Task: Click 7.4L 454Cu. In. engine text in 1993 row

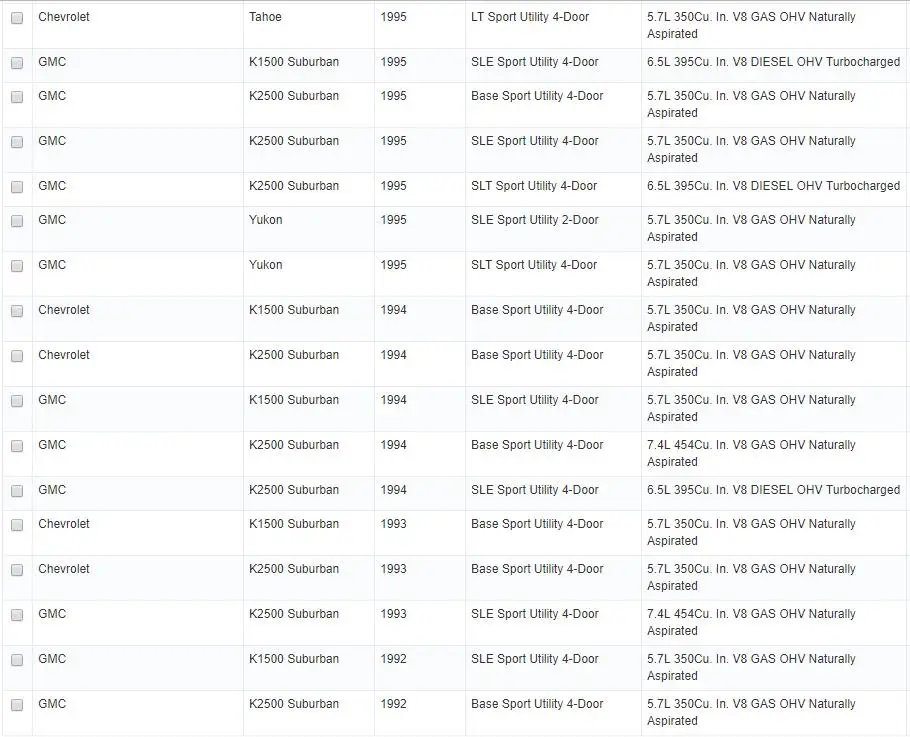Action: (751, 622)
